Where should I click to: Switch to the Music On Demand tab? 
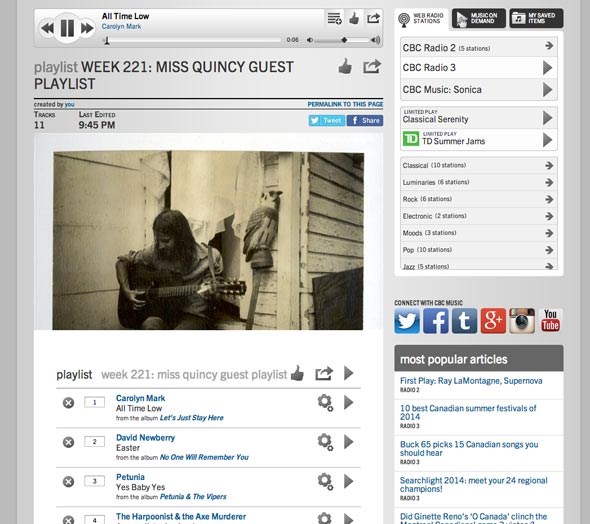tap(479, 18)
